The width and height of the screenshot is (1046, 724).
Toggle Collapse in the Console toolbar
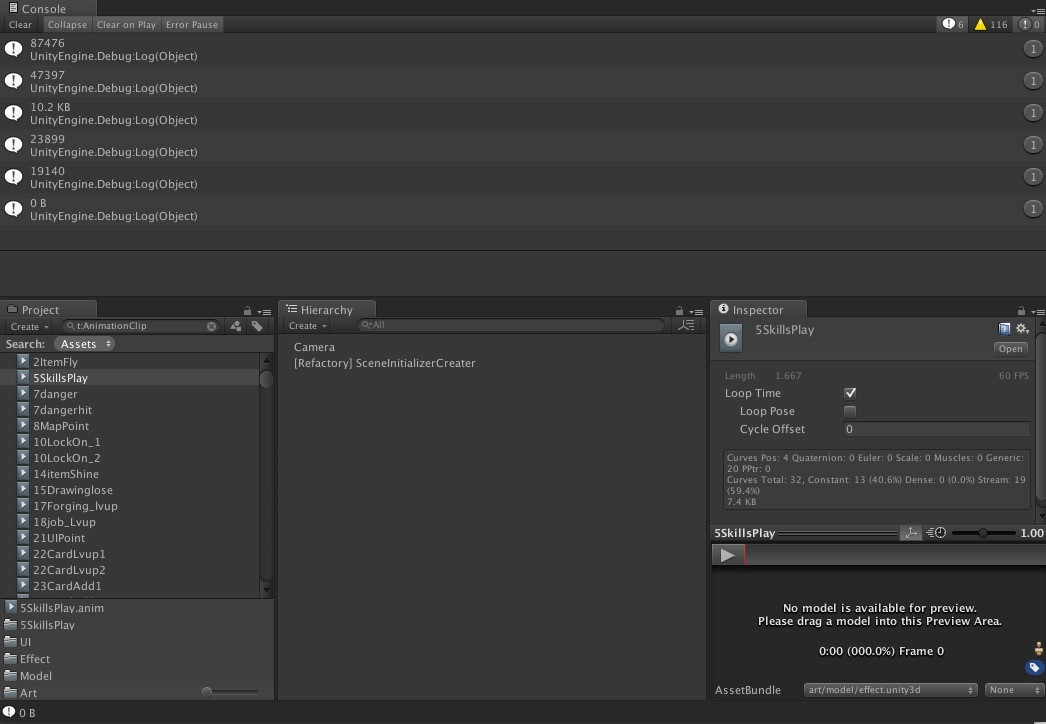(67, 24)
